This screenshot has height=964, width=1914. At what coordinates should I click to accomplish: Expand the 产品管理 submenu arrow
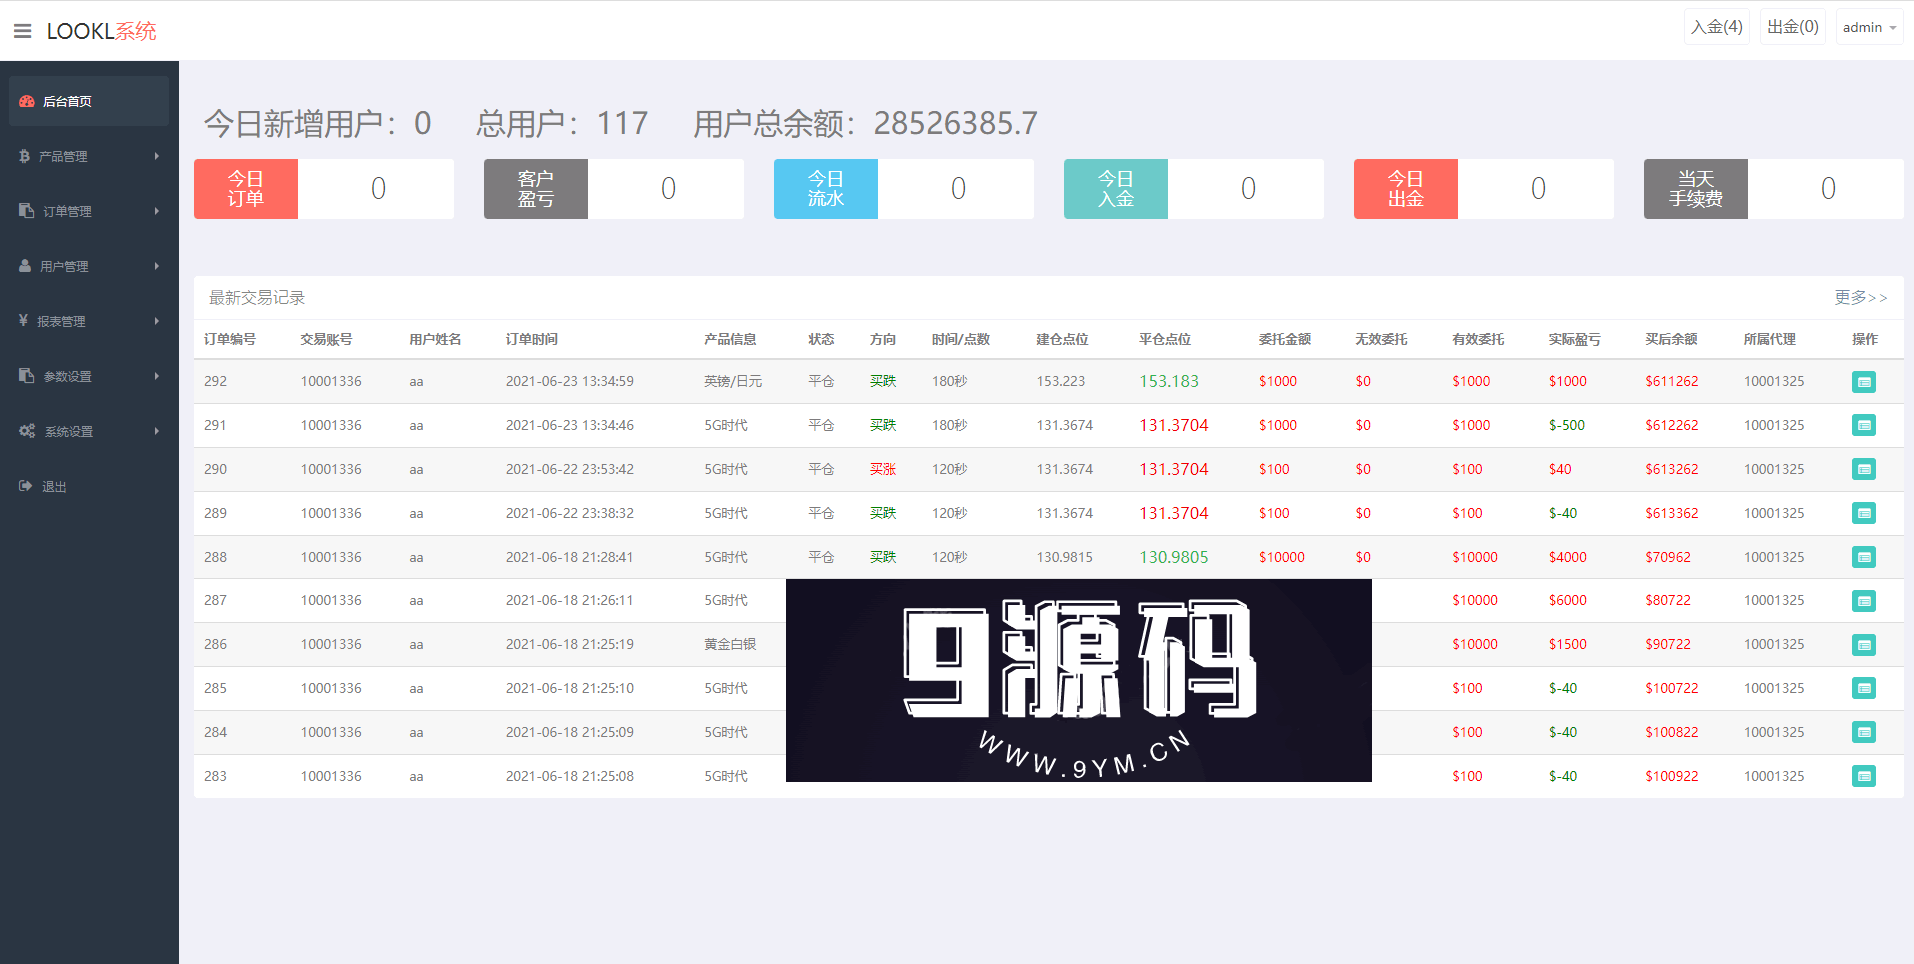tap(157, 156)
